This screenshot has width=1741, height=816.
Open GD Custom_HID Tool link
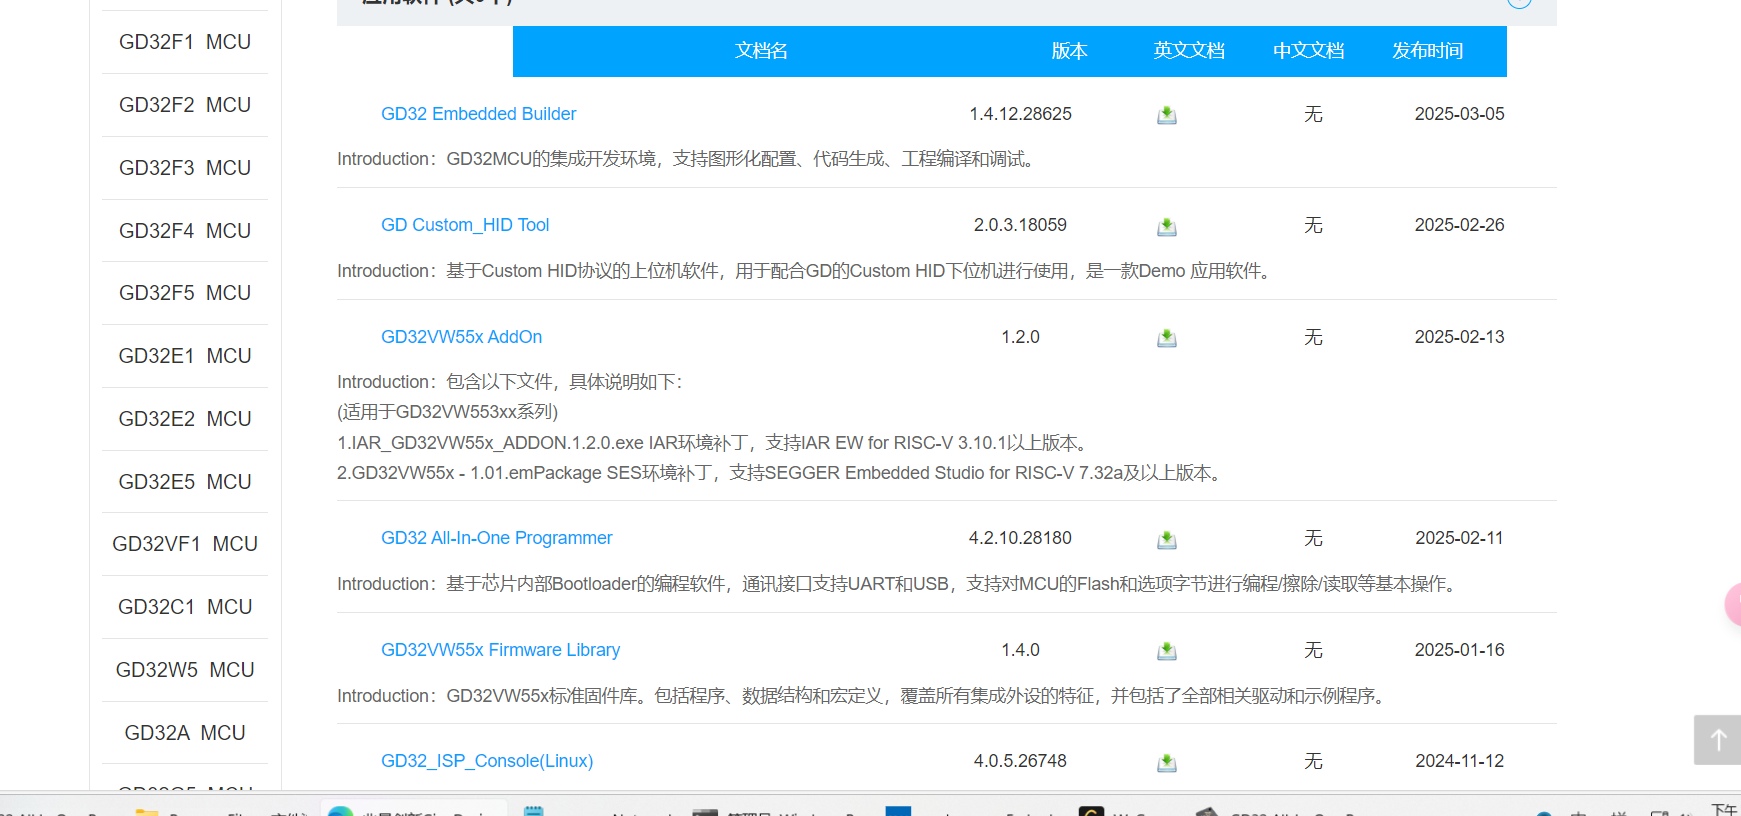click(465, 225)
